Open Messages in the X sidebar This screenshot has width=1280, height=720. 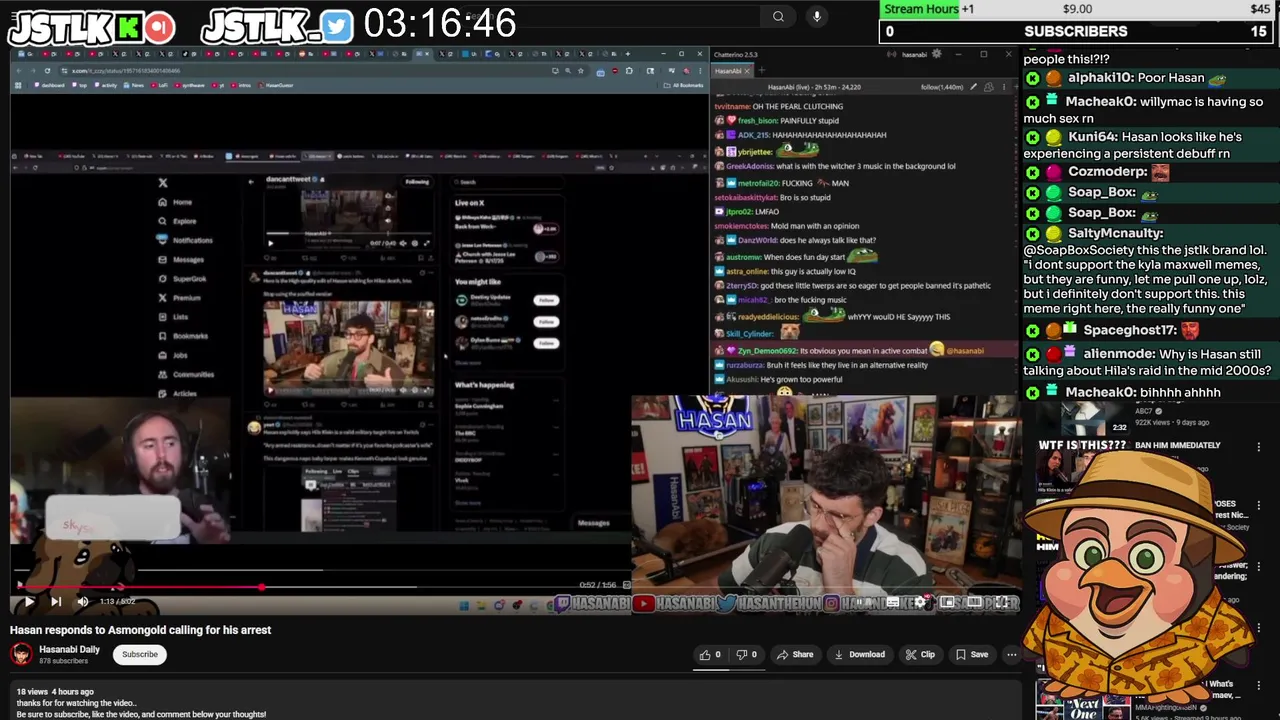tap(180, 260)
